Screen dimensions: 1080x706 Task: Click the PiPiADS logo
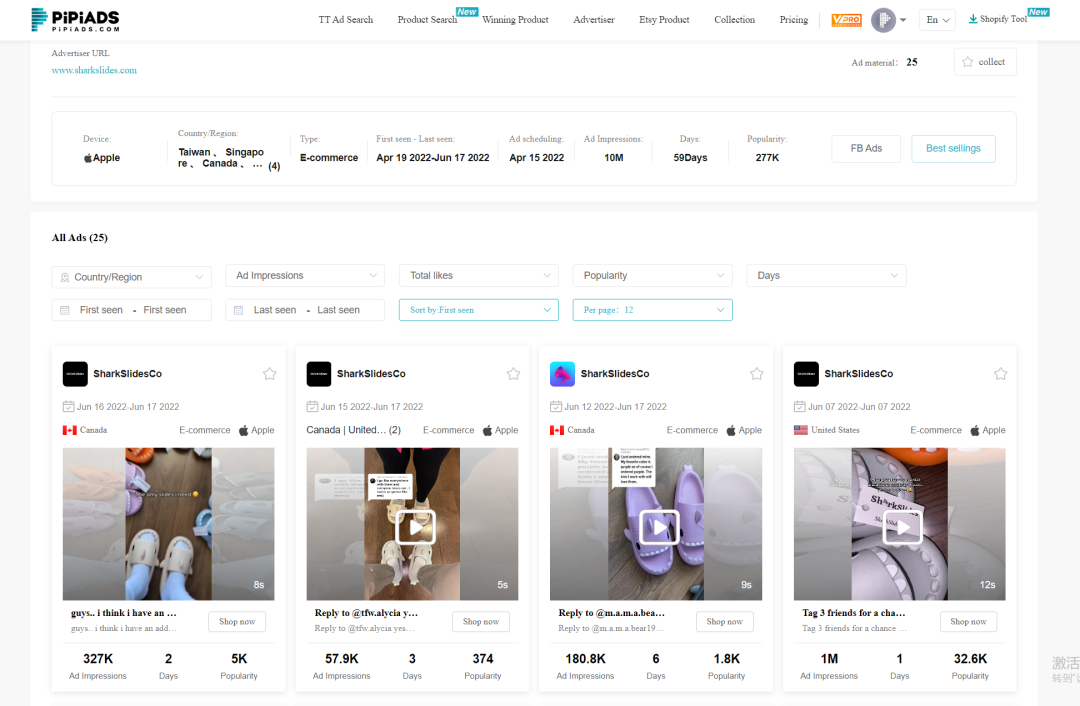(75, 19)
